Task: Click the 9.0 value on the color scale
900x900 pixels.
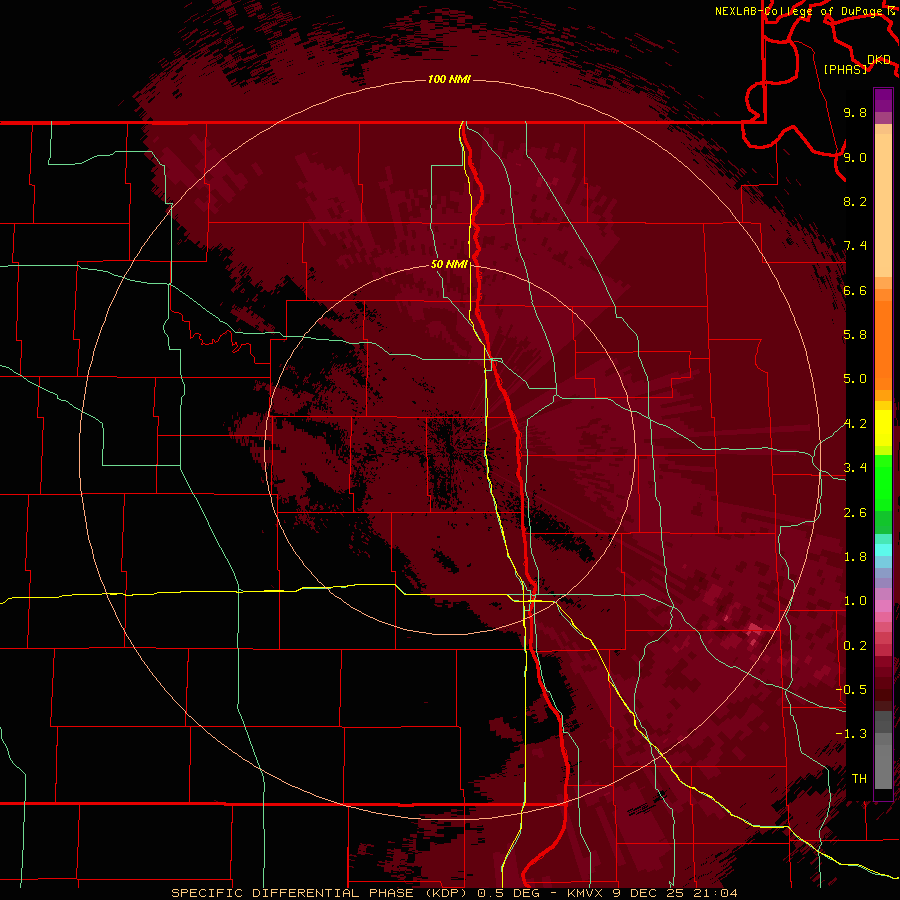Action: pyautogui.click(x=855, y=157)
